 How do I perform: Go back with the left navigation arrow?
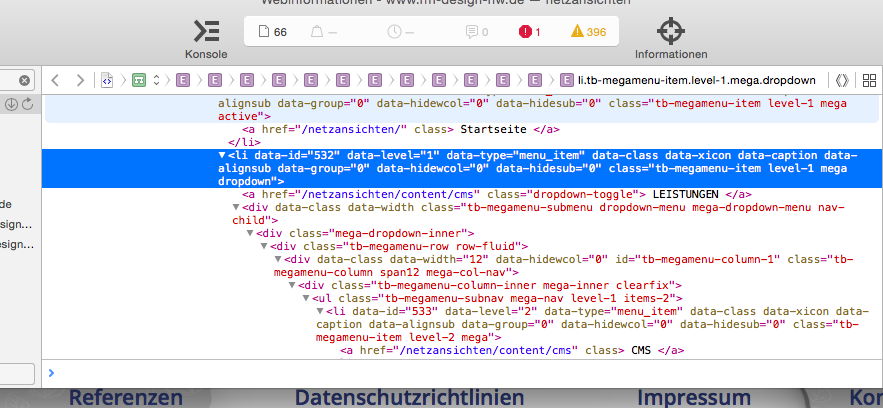pyautogui.click(x=56, y=80)
